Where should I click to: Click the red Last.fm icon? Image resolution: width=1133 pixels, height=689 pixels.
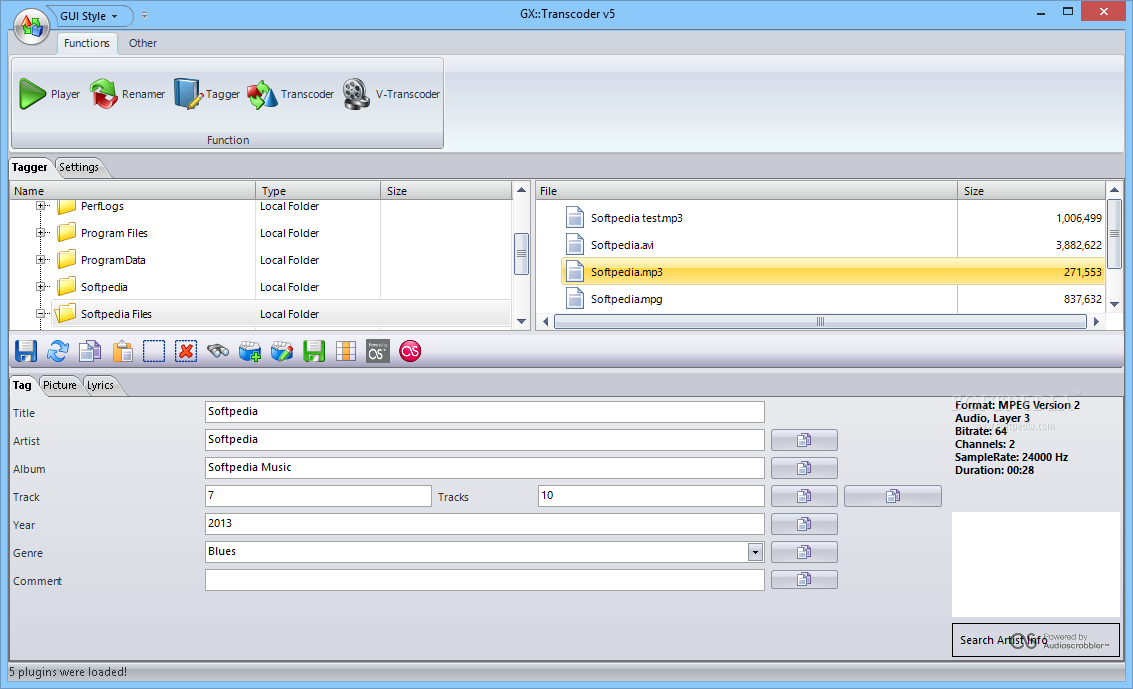point(410,352)
